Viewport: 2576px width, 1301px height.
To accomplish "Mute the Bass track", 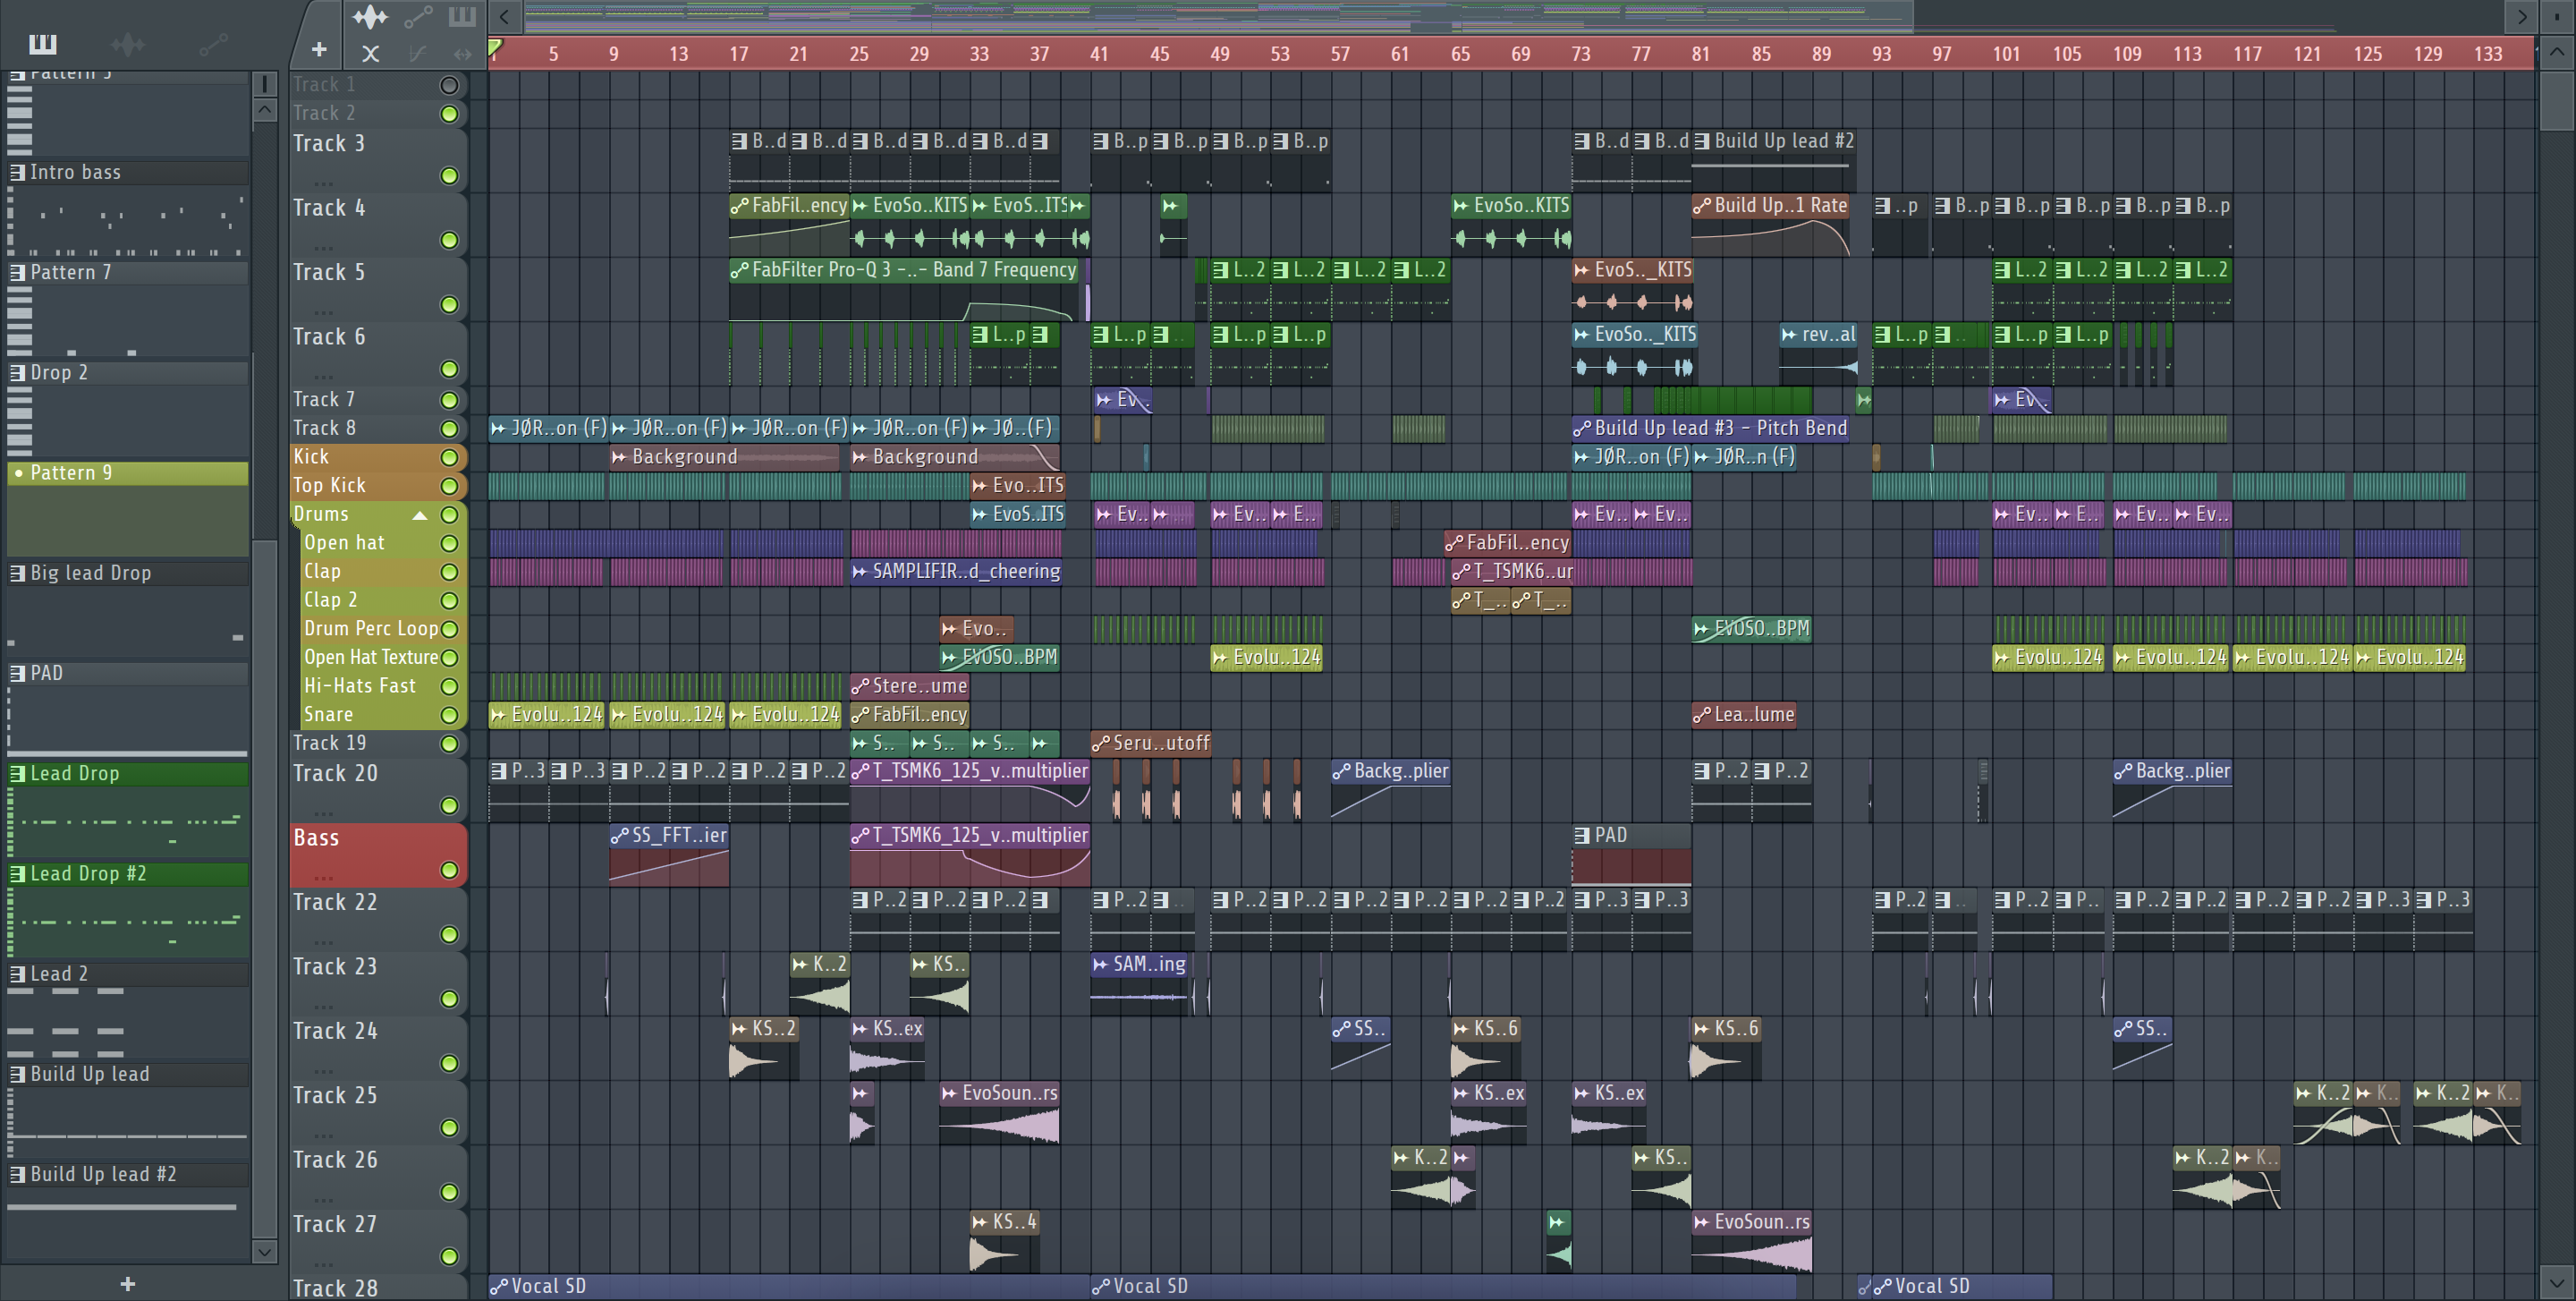I will [x=450, y=871].
